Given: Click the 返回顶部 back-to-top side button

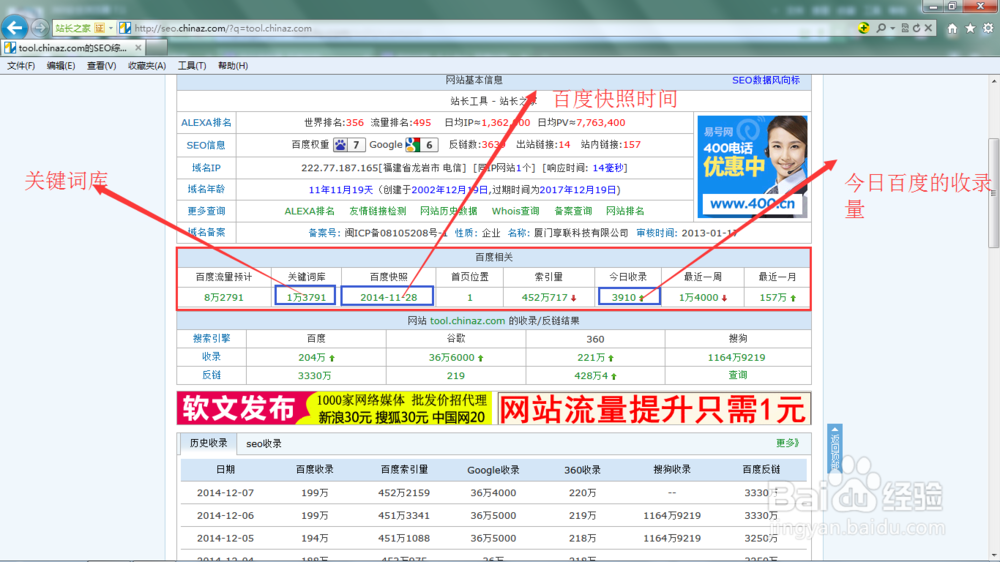Looking at the screenshot, I should 835,448.
